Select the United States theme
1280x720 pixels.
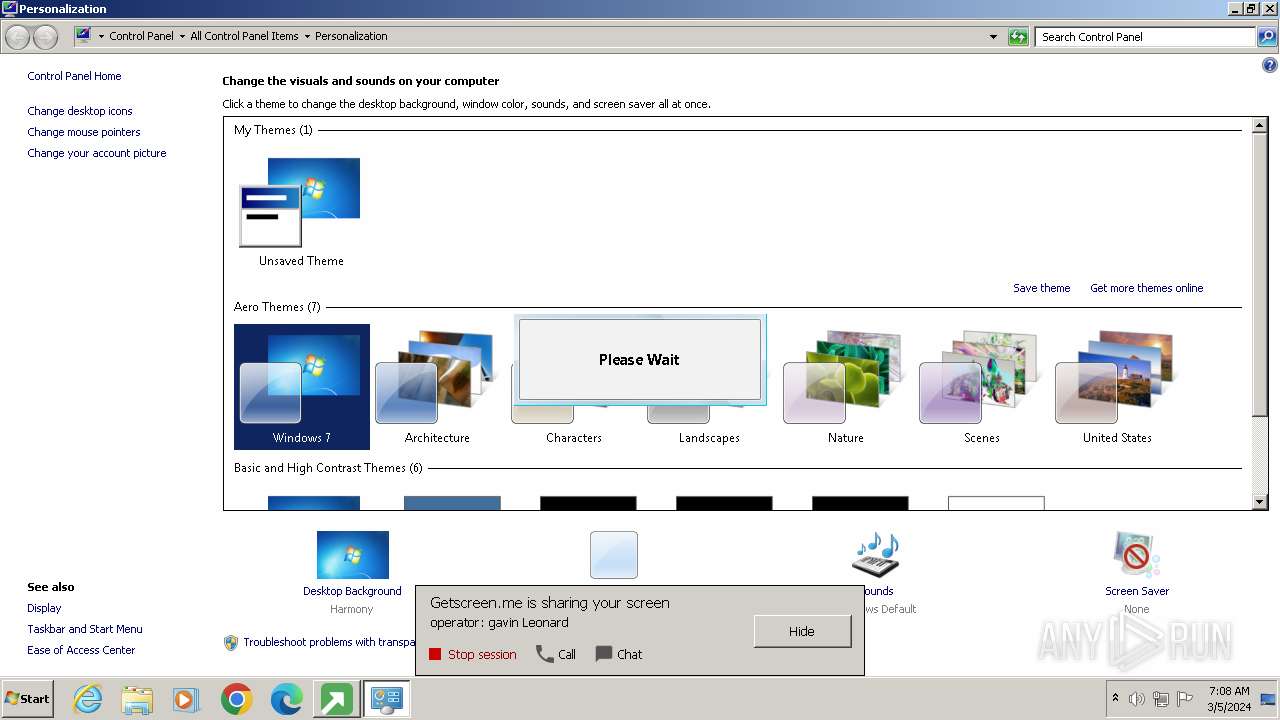point(1117,386)
